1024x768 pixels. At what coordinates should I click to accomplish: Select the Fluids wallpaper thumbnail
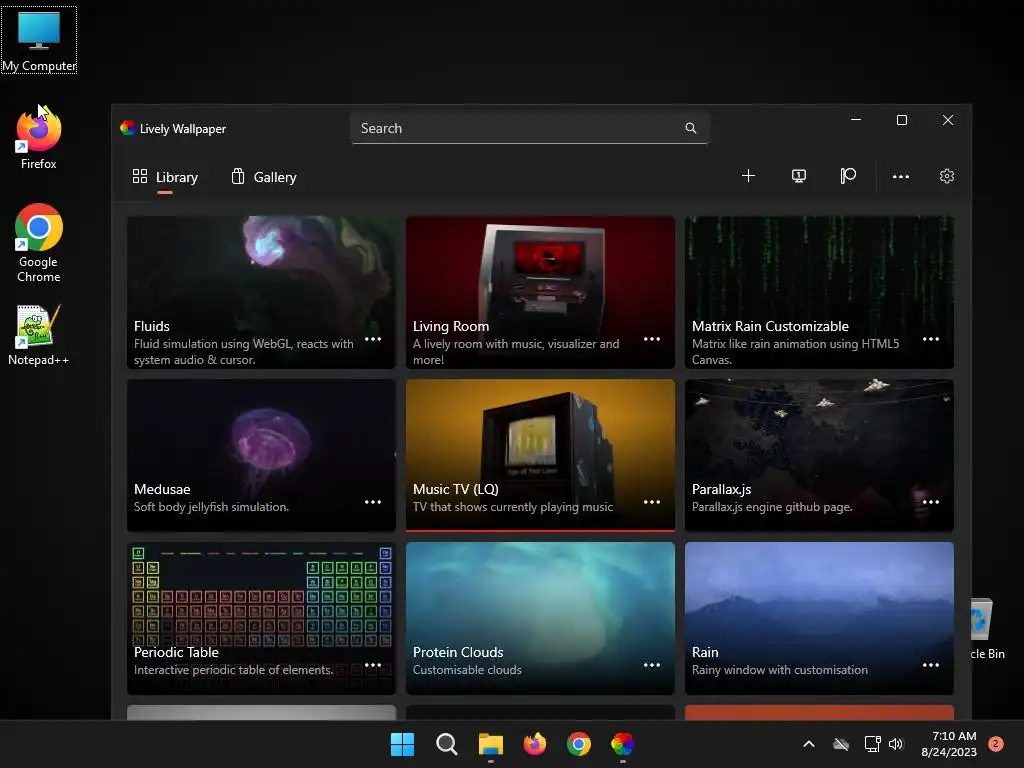(261, 292)
